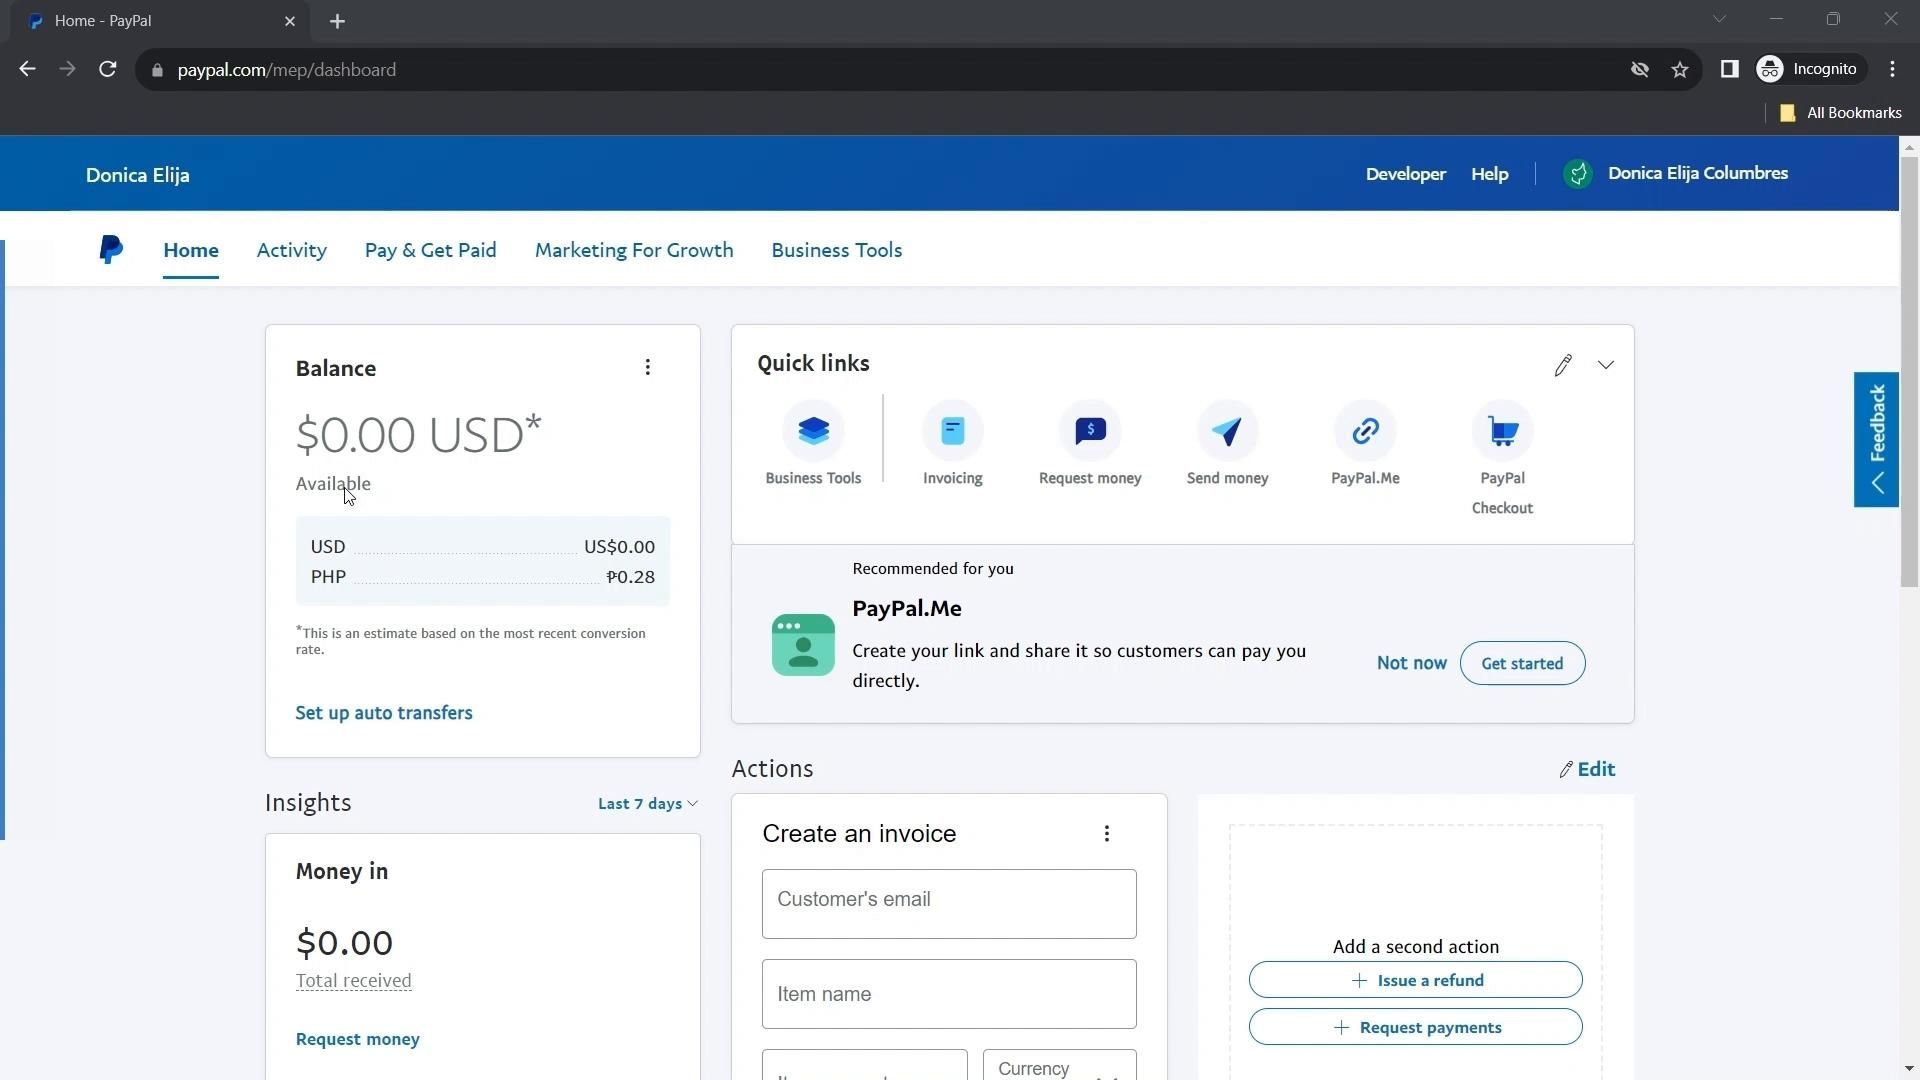Open the Feedback side panel tab
Viewport: 1920px width, 1080px height.
[1876, 439]
